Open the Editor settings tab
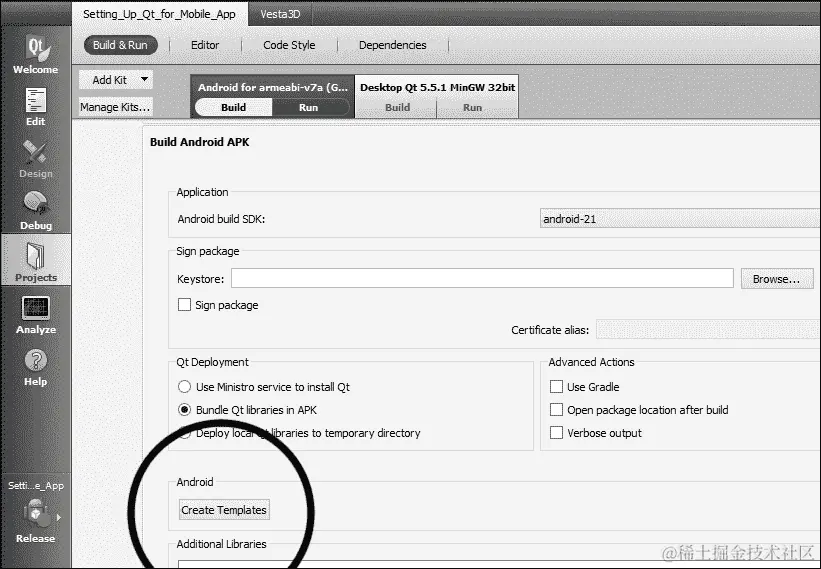The image size is (821, 569). tap(205, 45)
